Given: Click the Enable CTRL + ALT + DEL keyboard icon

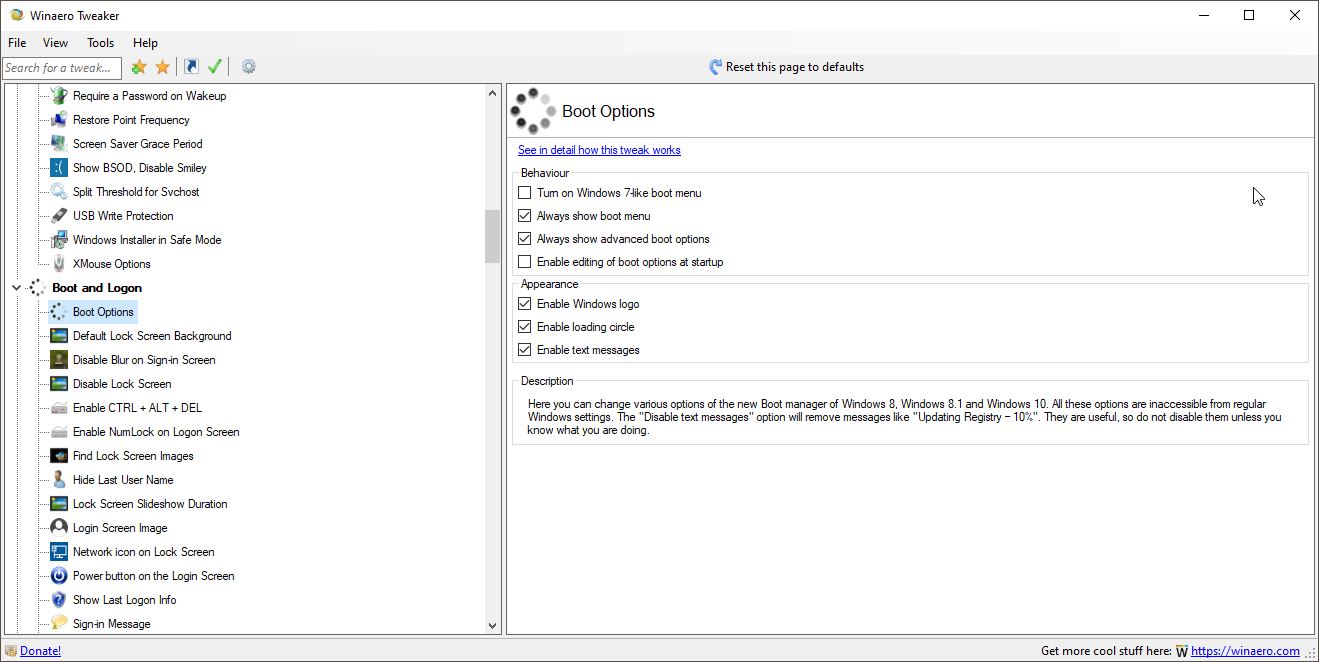Looking at the screenshot, I should point(59,408).
